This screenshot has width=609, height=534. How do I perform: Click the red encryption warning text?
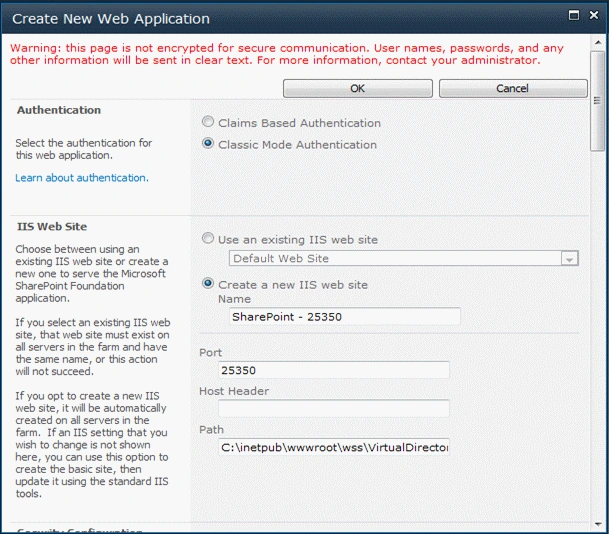(x=287, y=54)
